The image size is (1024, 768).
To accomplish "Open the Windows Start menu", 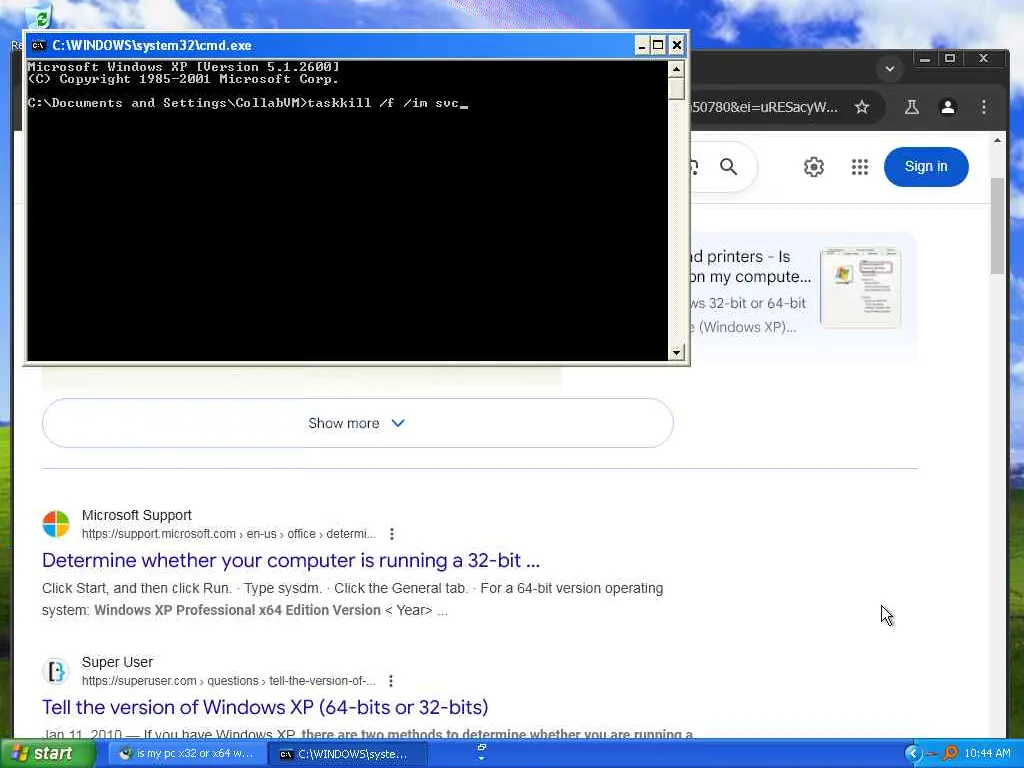I will coord(47,754).
